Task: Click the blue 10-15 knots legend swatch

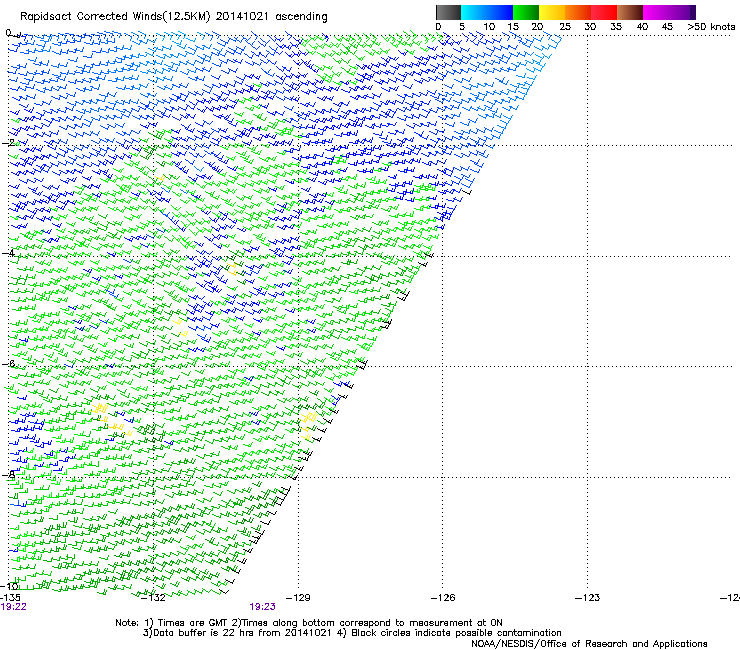Action: pos(500,12)
